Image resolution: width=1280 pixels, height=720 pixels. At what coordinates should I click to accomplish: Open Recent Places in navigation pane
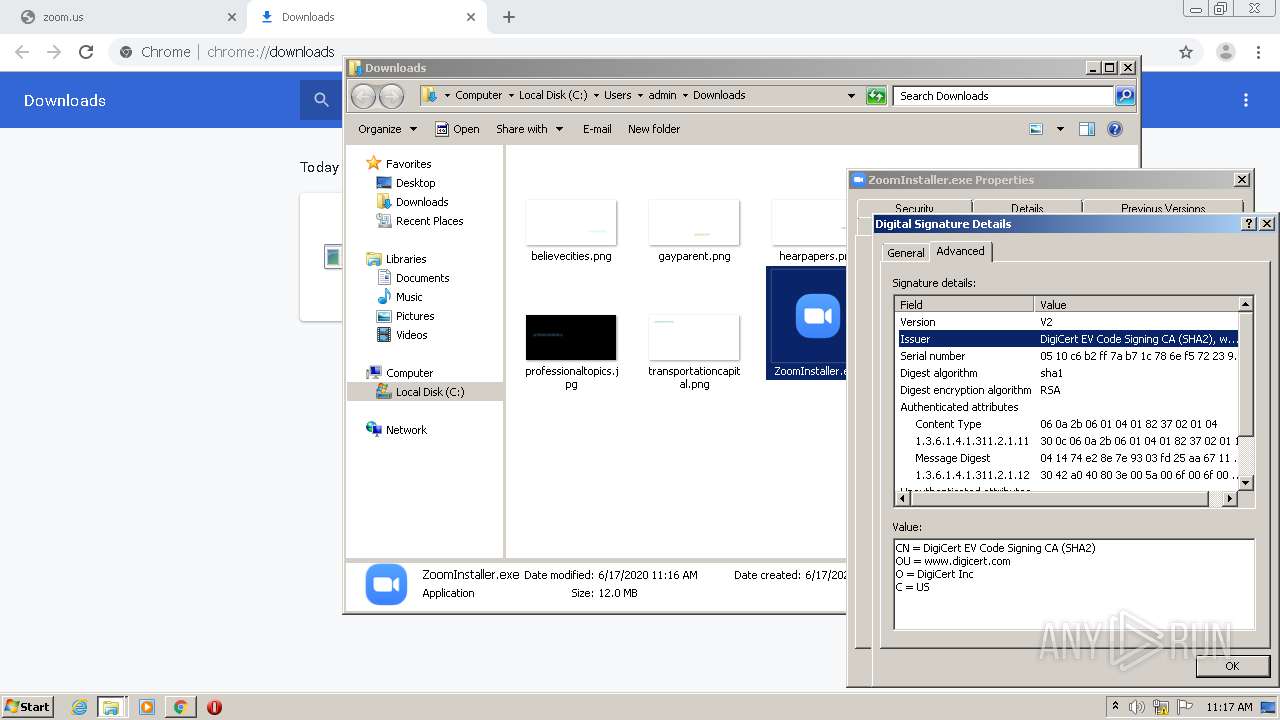(429, 221)
